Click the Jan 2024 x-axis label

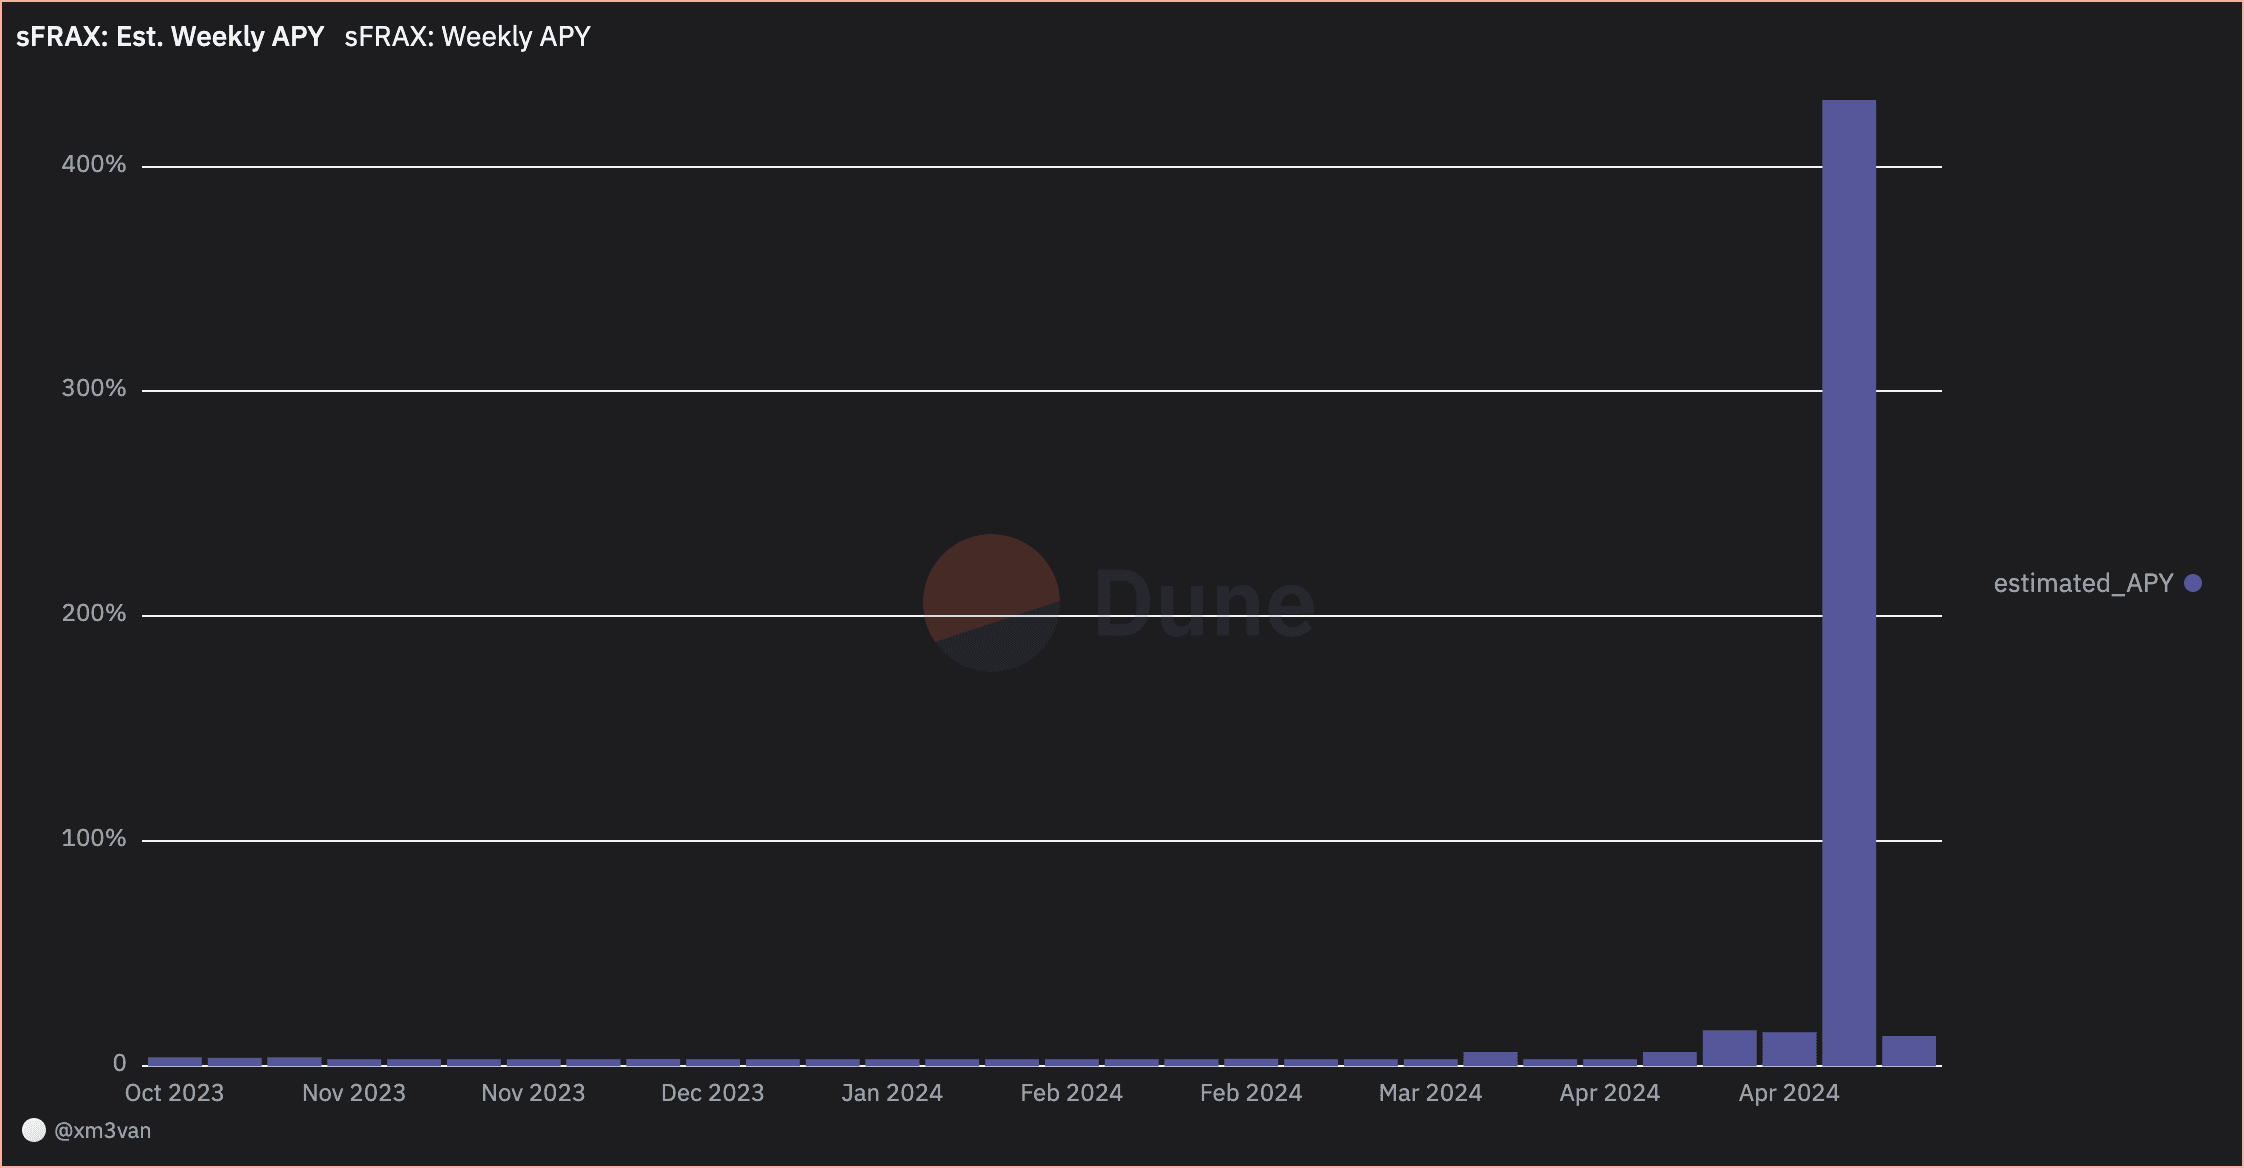click(892, 1093)
